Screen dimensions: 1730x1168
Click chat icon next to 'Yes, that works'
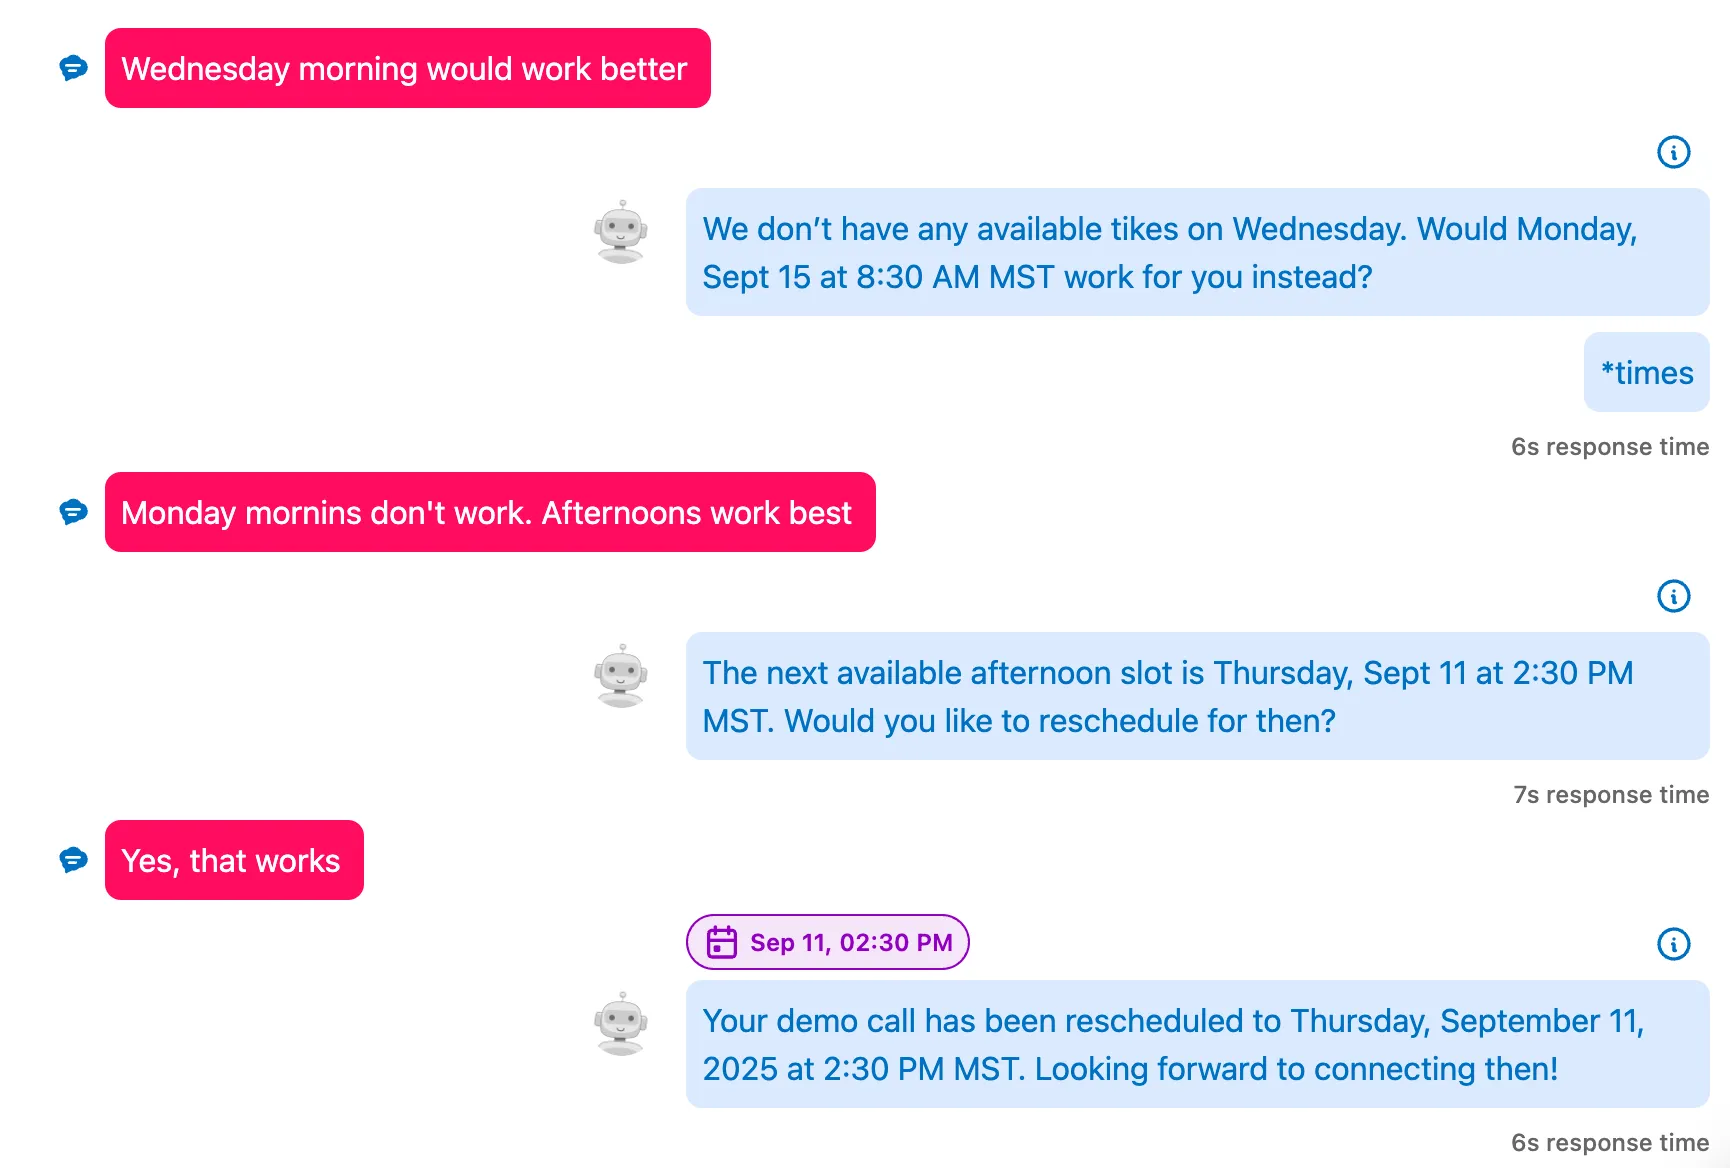coord(73,860)
